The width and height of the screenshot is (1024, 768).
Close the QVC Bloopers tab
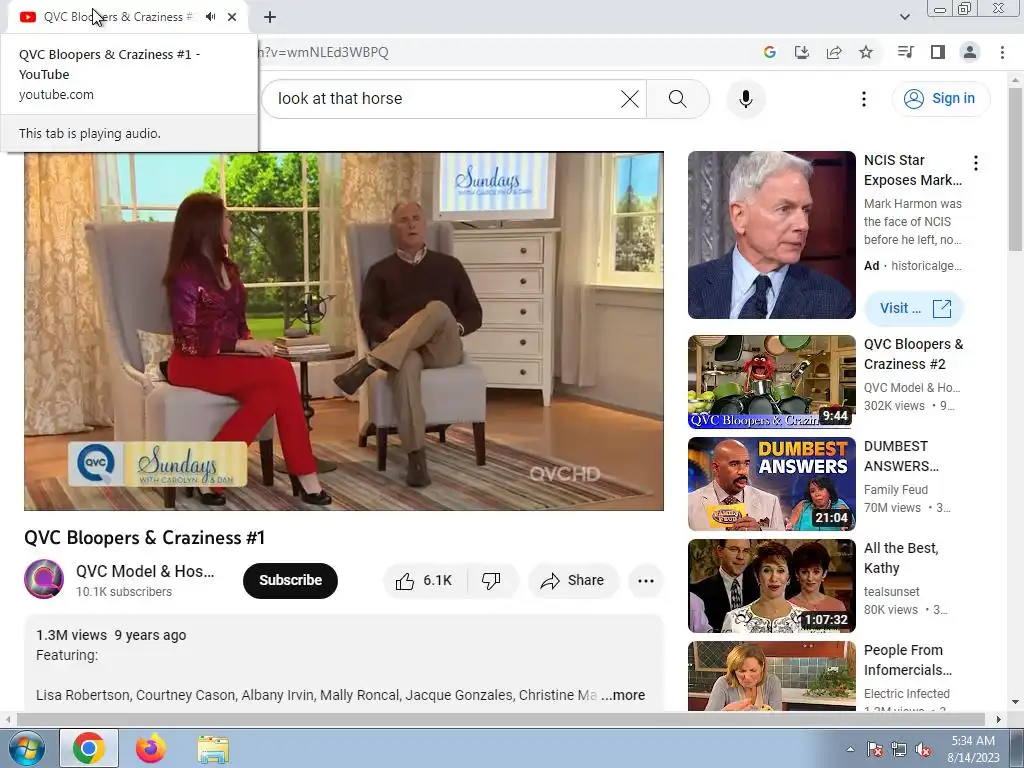232,17
